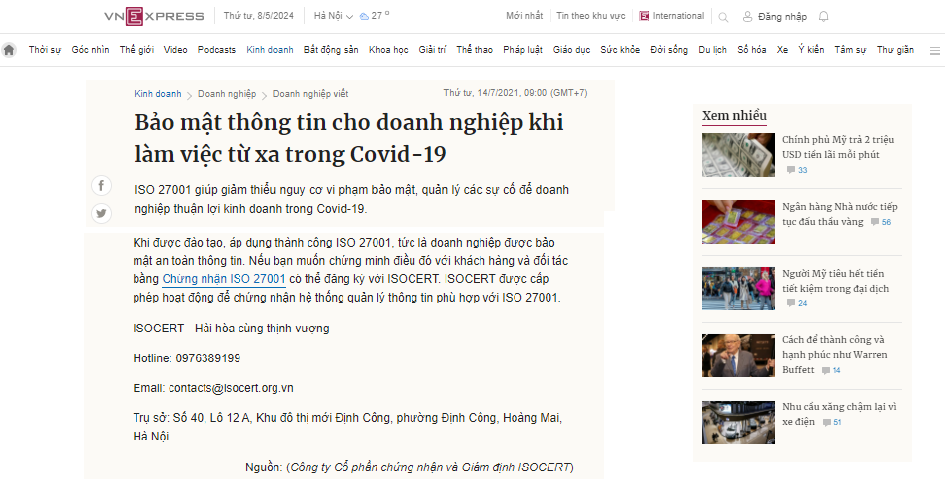Open the Kinh doanh menu section

point(270,50)
